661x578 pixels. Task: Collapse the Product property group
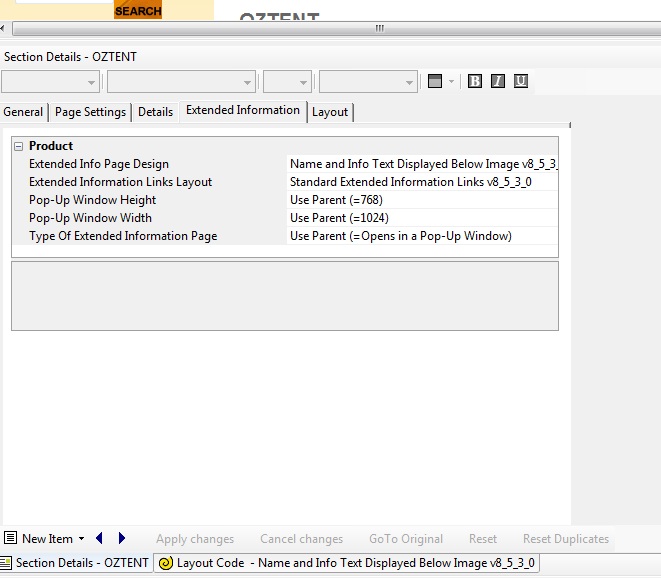point(18,146)
